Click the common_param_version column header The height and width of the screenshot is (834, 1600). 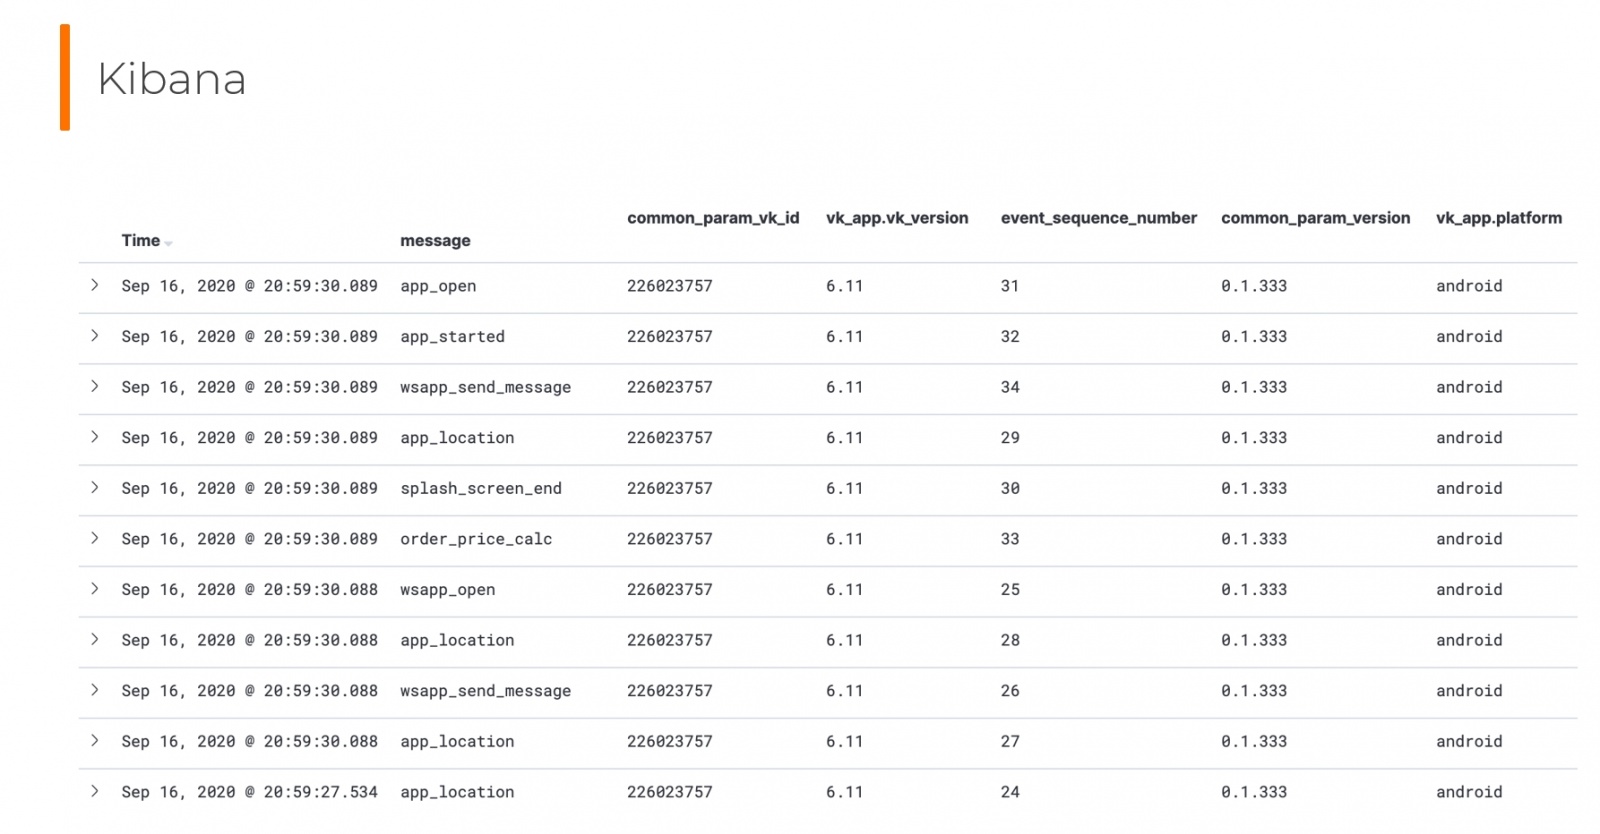1315,218
